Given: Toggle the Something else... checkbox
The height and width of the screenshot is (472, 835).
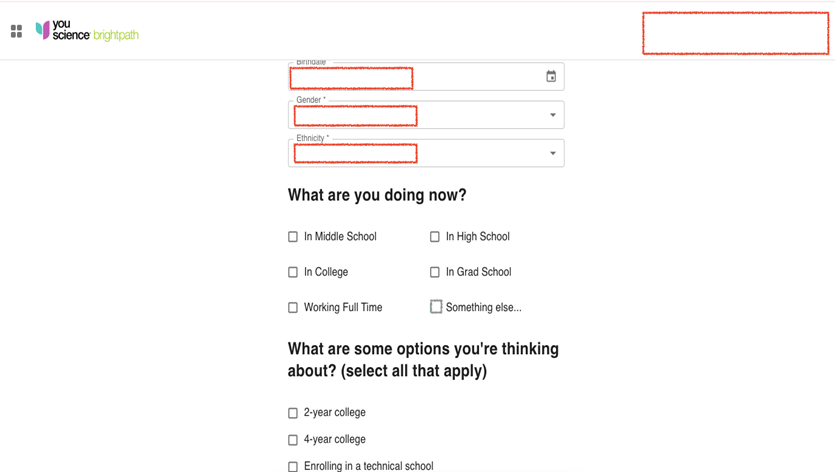Looking at the screenshot, I should click(x=436, y=307).
